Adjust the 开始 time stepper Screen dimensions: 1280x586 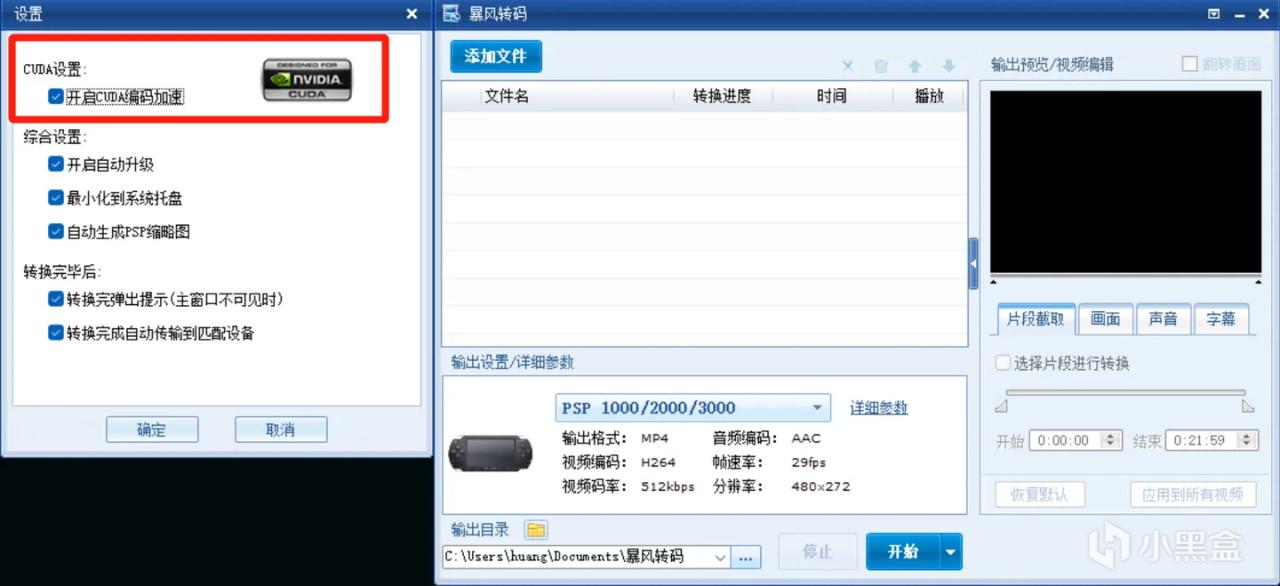[x=1111, y=440]
